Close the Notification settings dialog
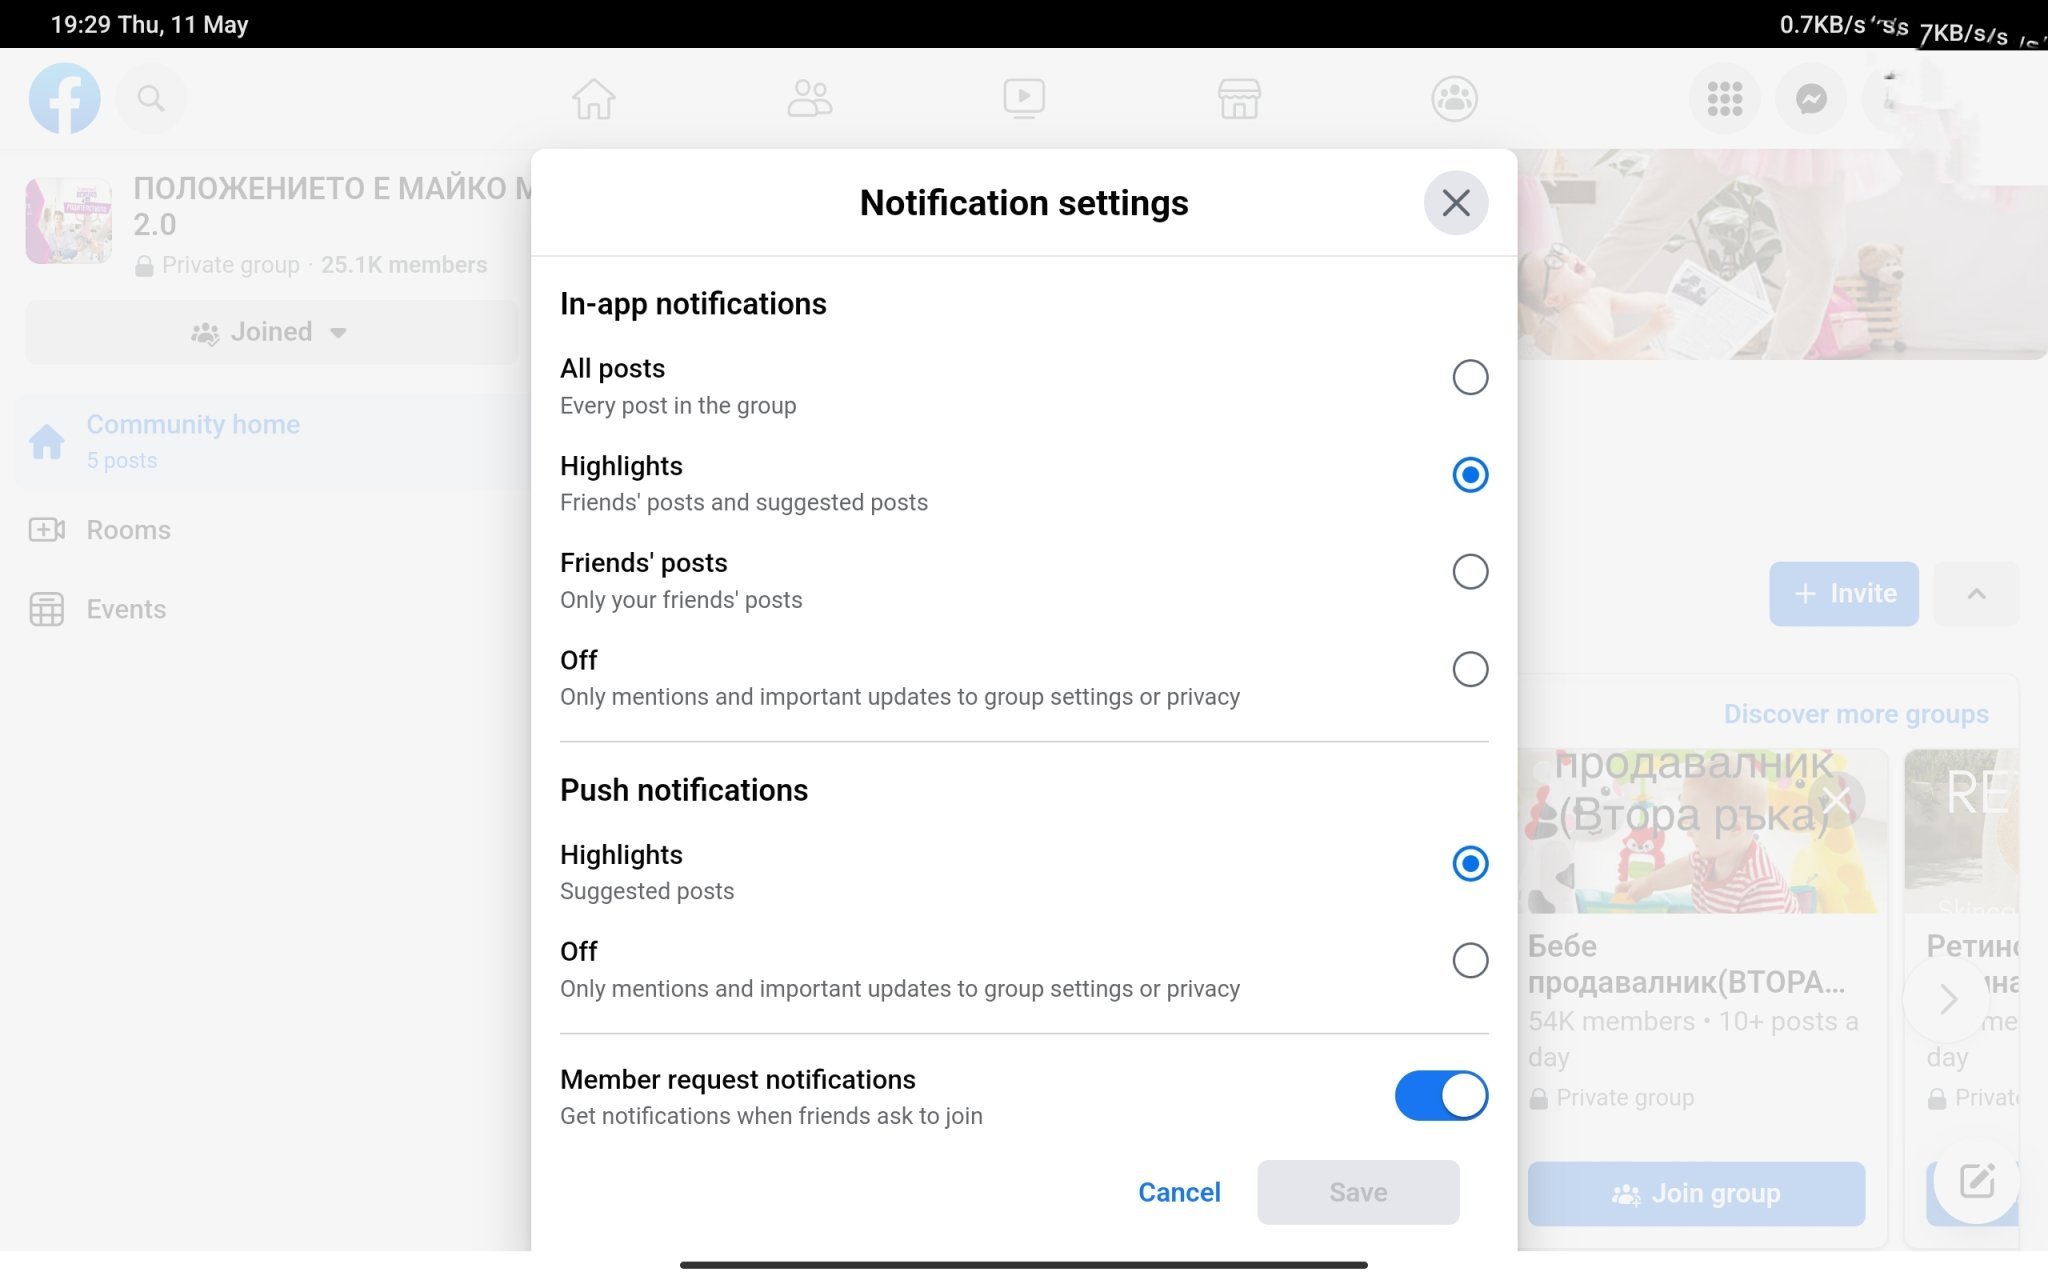The width and height of the screenshot is (2048, 1280). [1455, 203]
